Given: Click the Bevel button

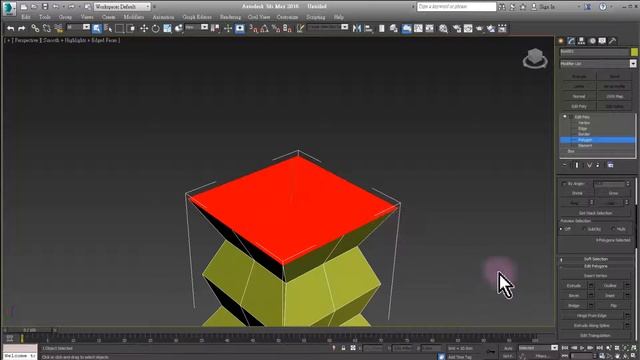Looking at the screenshot, I should click(x=573, y=296).
